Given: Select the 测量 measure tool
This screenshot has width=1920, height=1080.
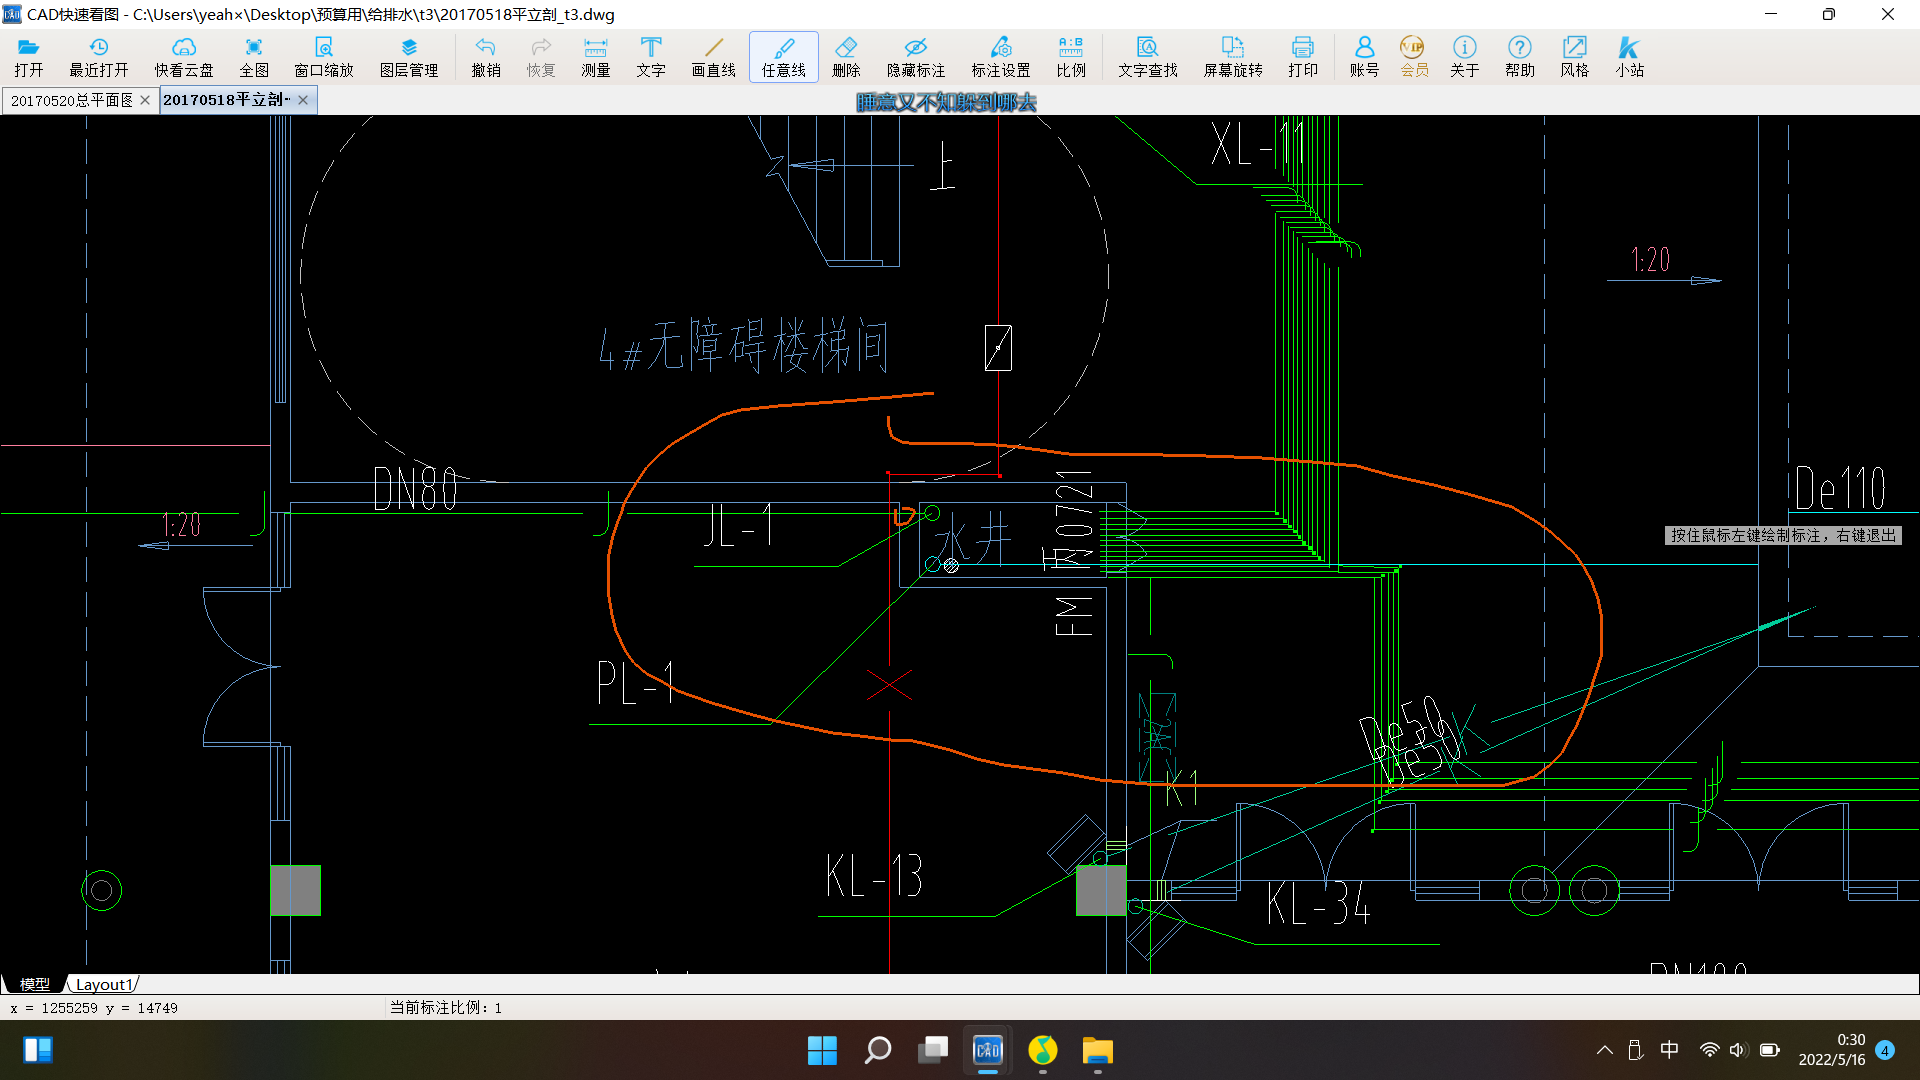Looking at the screenshot, I should pyautogui.click(x=596, y=57).
